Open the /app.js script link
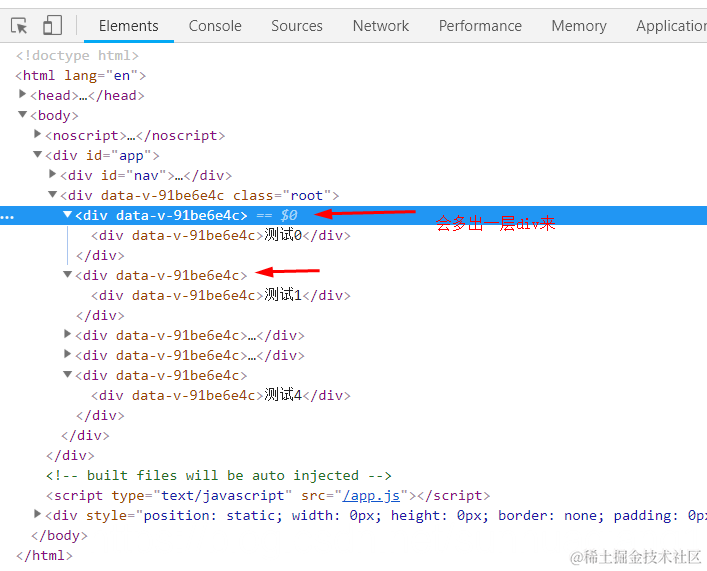Screen dimensions: 707x571 371,496
